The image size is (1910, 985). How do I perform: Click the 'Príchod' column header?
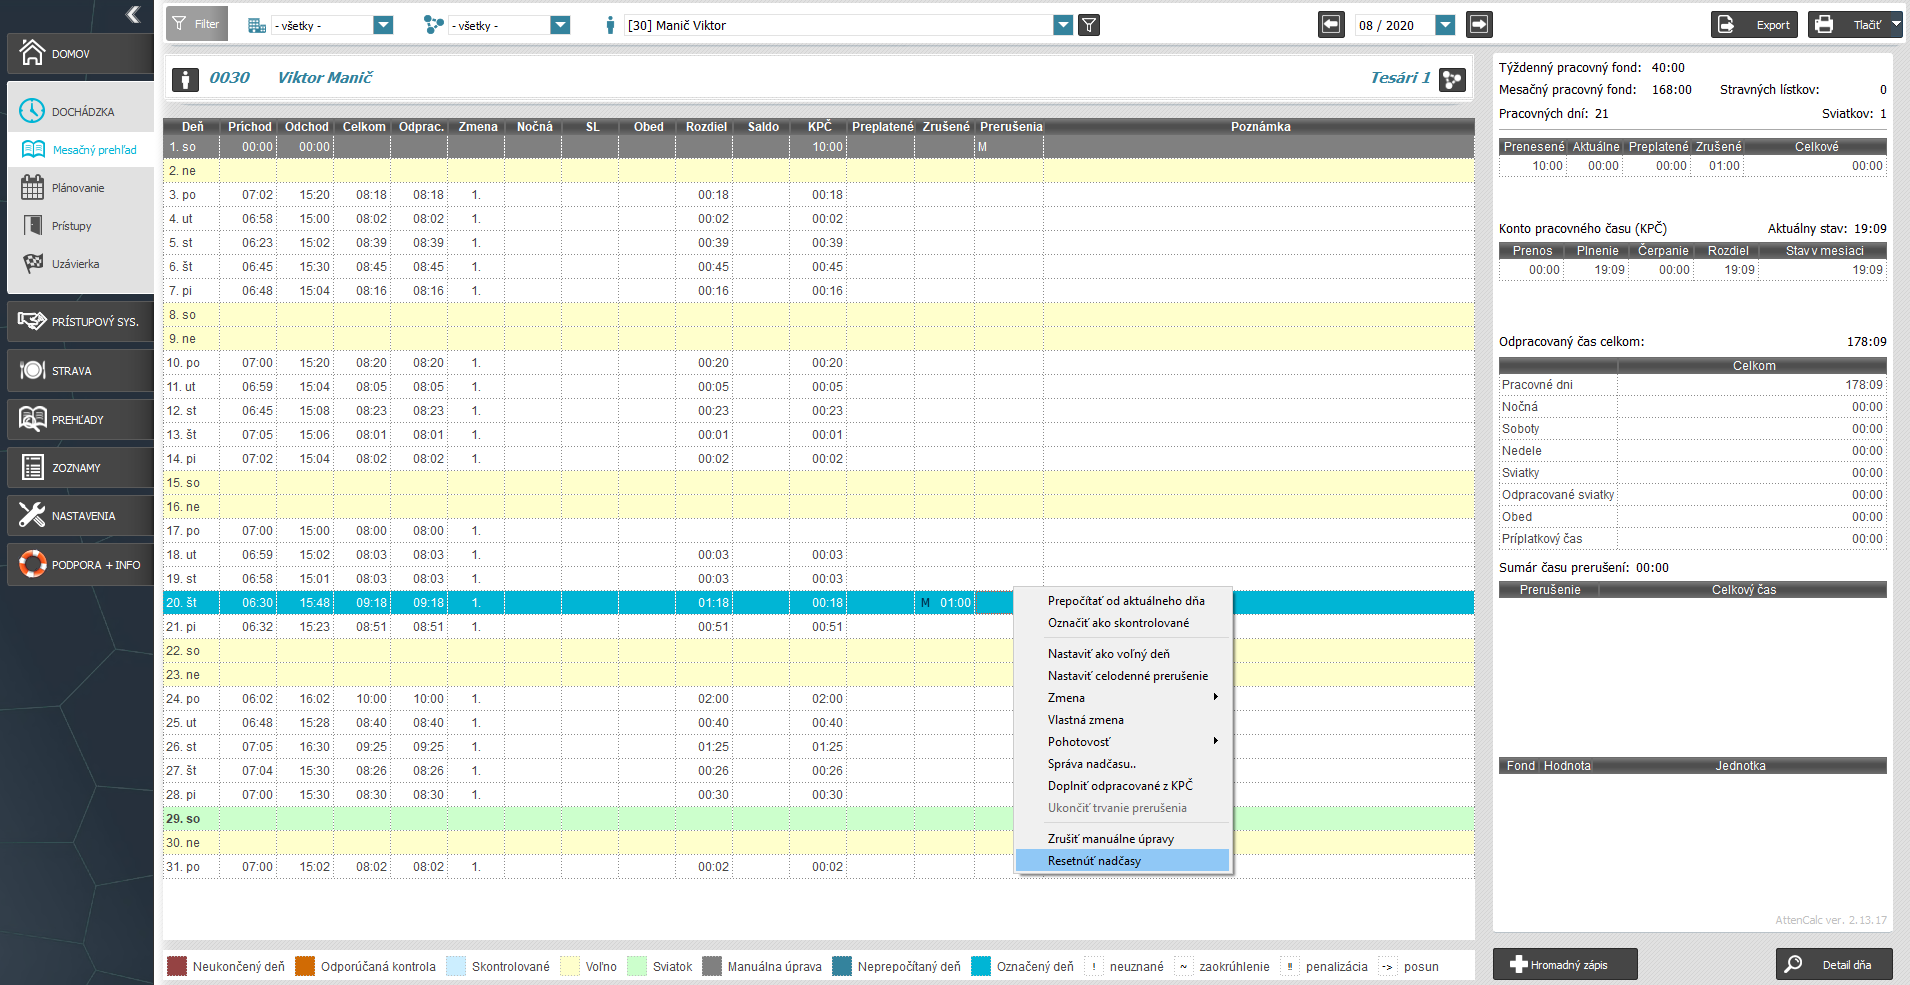tap(249, 127)
